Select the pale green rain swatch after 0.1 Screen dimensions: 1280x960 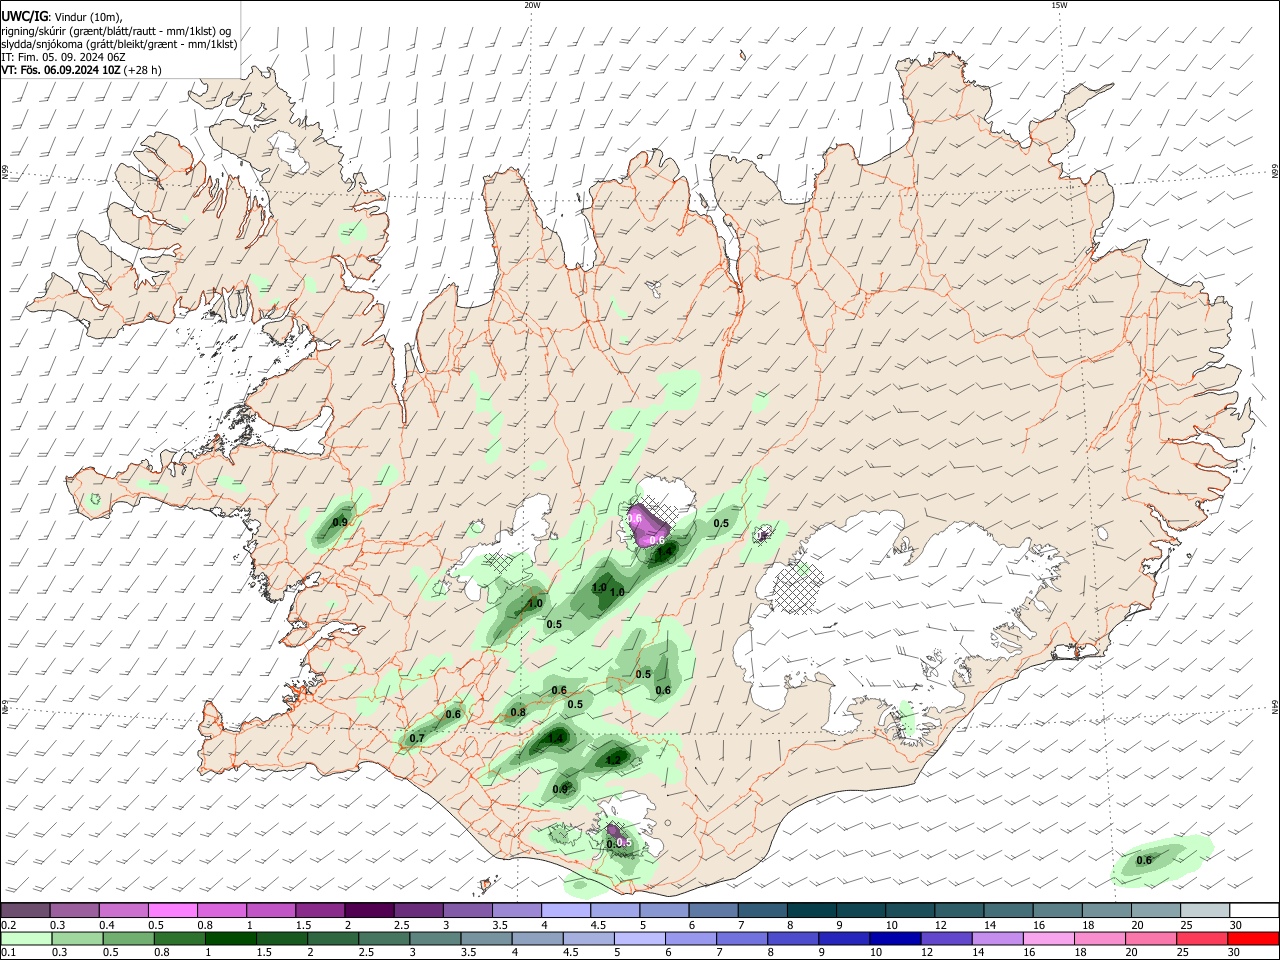[26, 938]
